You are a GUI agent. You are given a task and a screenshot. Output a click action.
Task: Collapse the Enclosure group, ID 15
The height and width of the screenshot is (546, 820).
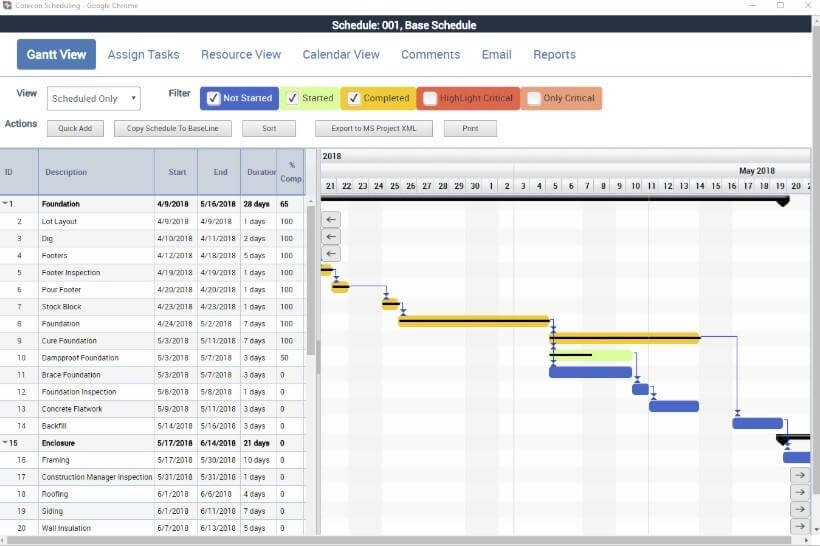click(x=5, y=442)
